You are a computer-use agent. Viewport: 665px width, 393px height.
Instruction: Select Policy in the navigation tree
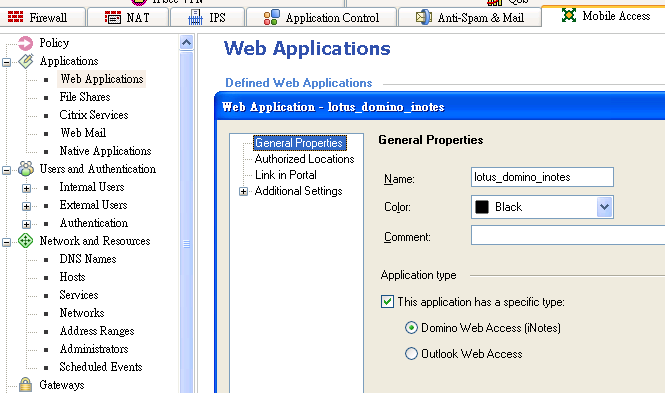tap(54, 43)
